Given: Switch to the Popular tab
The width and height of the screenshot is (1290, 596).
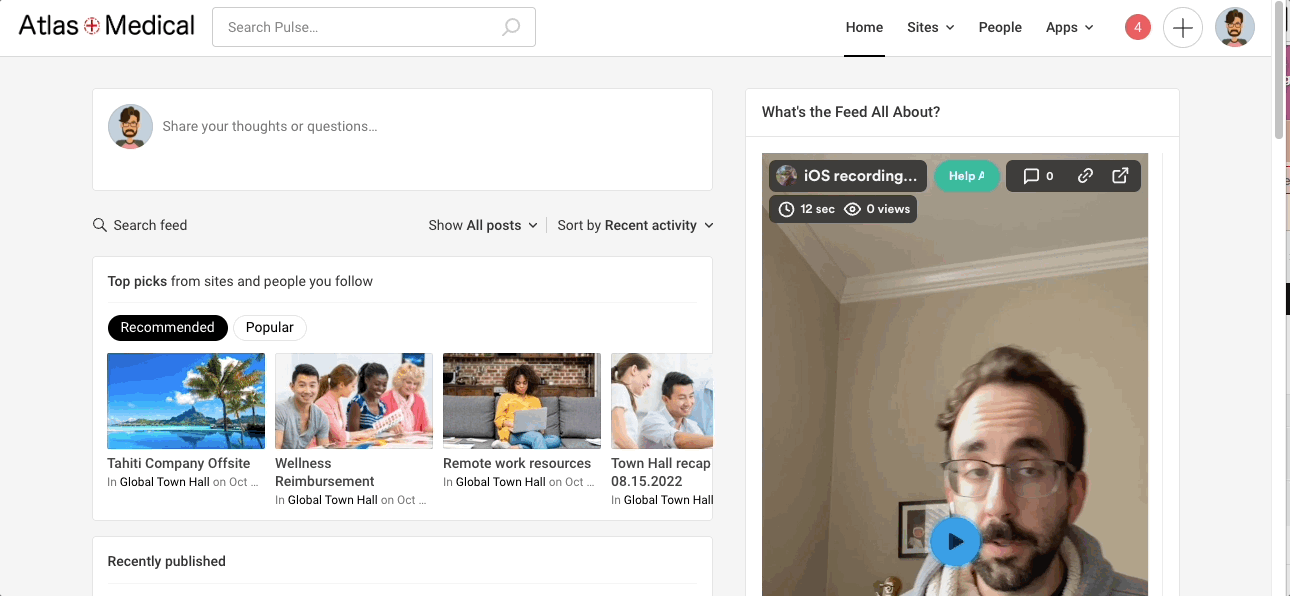Looking at the screenshot, I should click(x=270, y=327).
